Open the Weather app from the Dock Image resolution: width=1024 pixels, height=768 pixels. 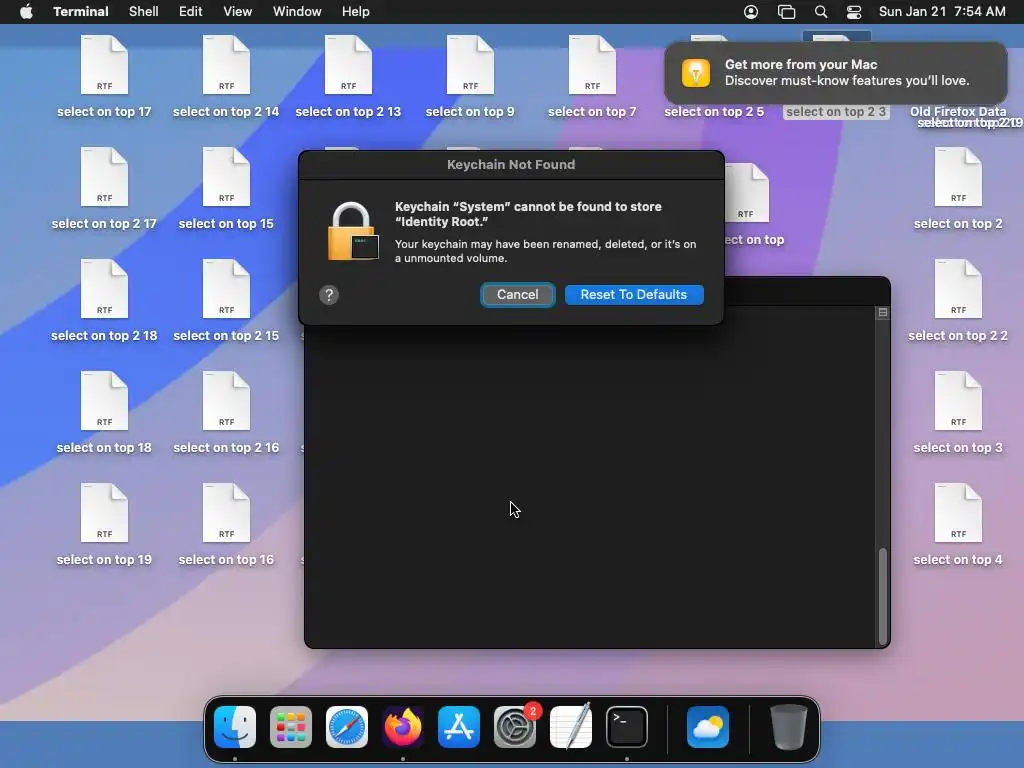point(708,727)
